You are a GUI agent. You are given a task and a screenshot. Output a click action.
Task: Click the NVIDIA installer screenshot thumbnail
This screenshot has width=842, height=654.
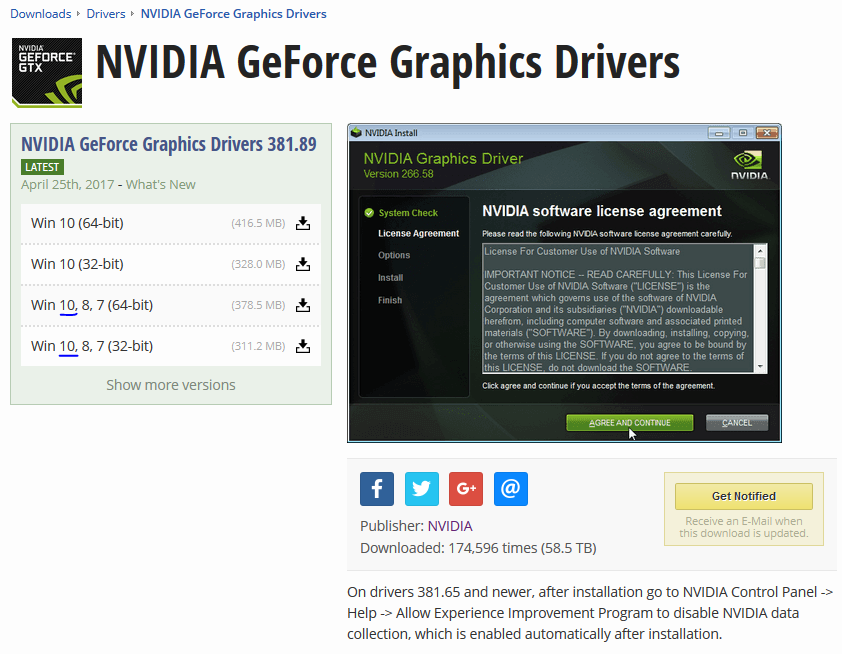point(564,283)
